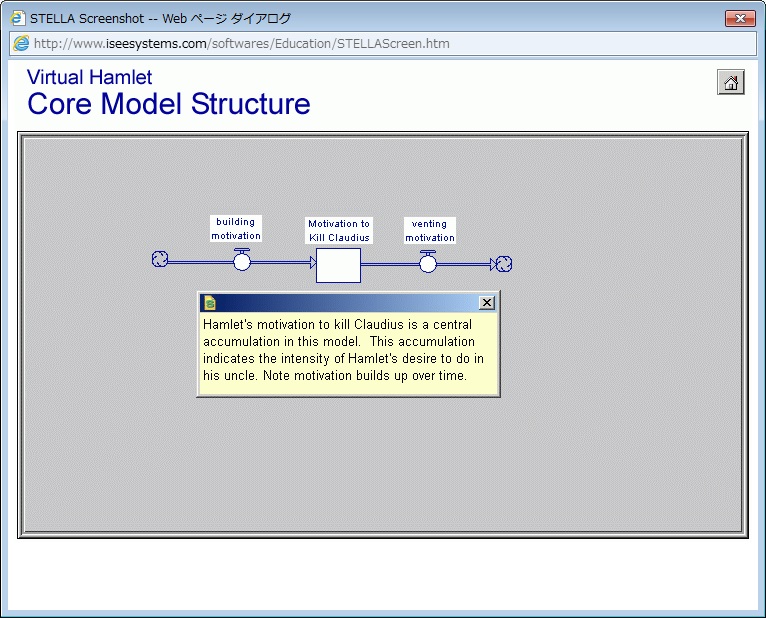Image resolution: width=766 pixels, height=618 pixels.
Task: Click the outflow arrowhead before the sink cloud
Action: tap(493, 264)
